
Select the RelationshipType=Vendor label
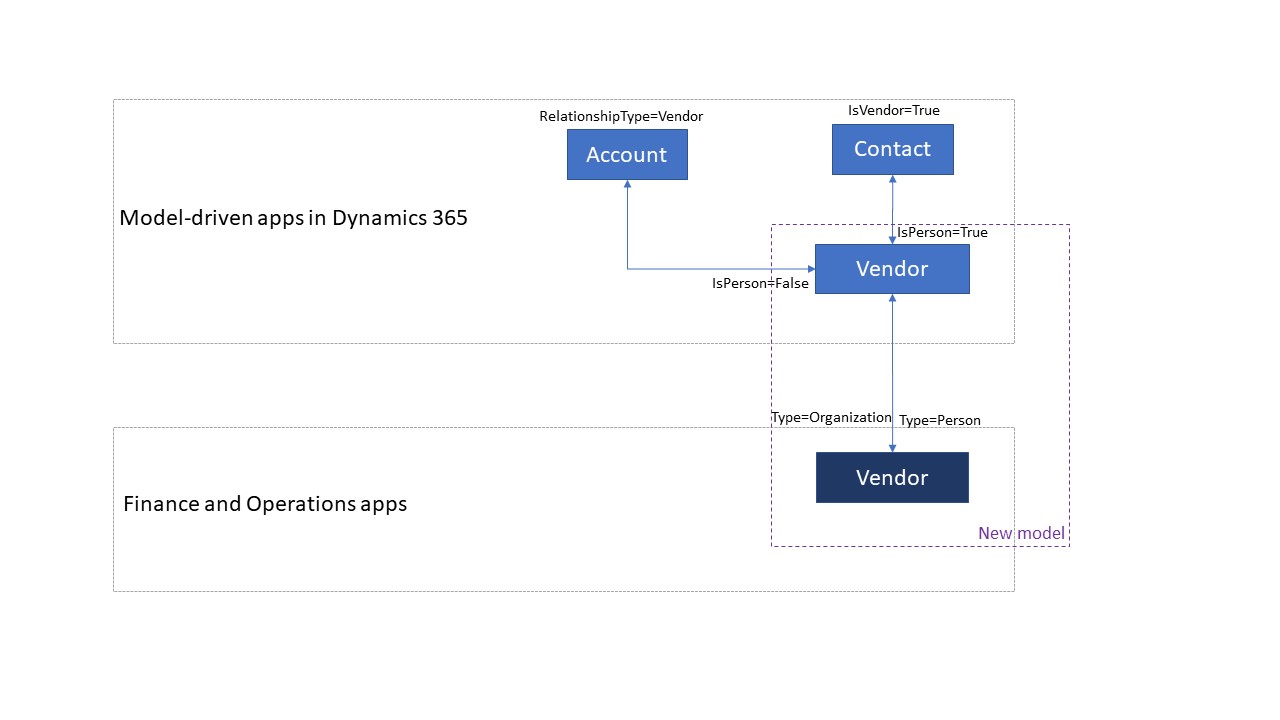coord(621,116)
